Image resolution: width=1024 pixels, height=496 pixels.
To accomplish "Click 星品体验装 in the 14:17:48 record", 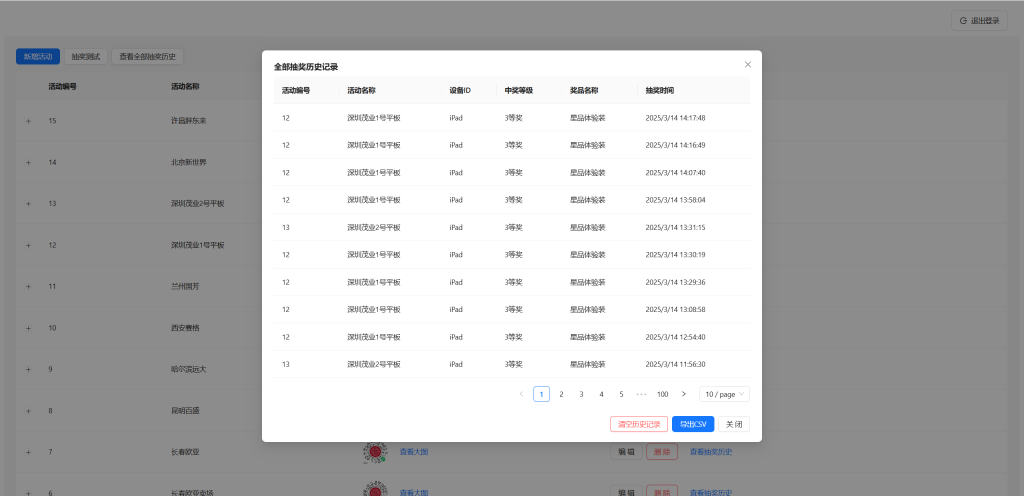I will (588, 118).
